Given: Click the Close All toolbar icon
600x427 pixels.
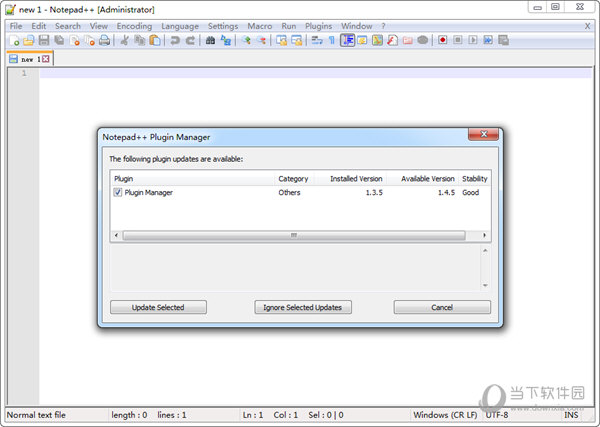Looking at the screenshot, I should tap(90, 40).
